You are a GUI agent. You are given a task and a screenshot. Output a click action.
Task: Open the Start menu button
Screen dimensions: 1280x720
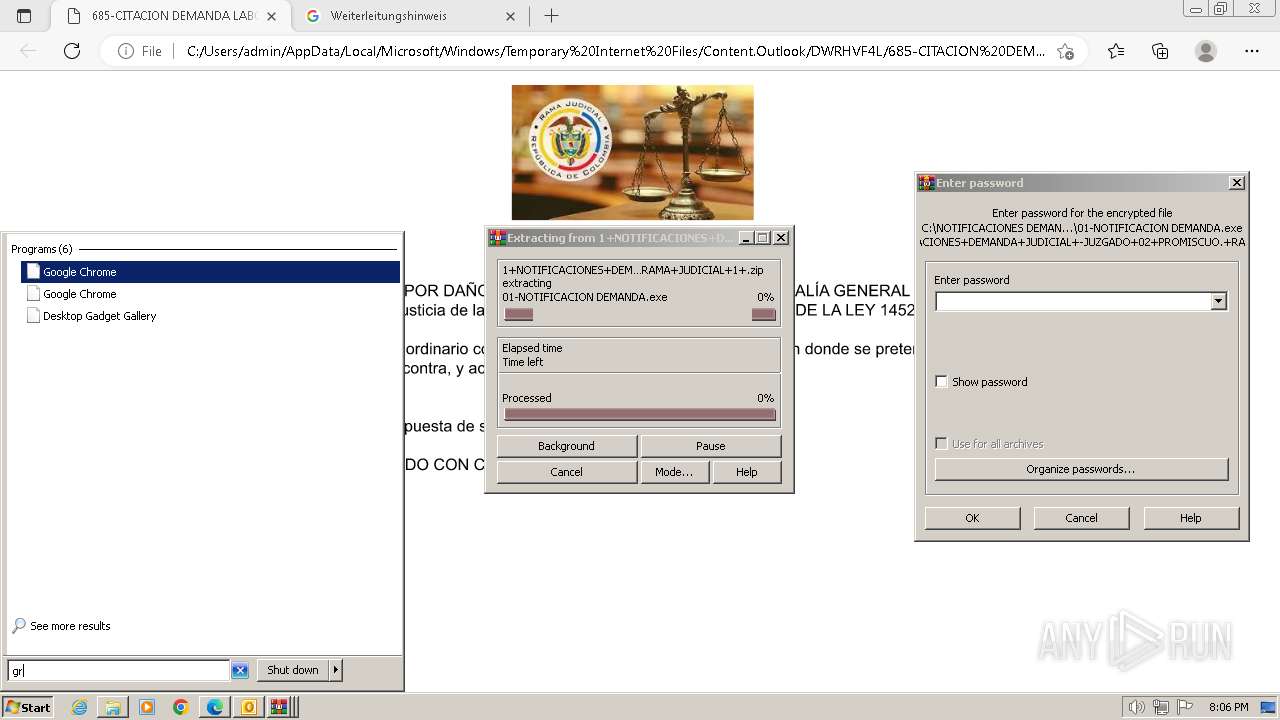[x=28, y=707]
